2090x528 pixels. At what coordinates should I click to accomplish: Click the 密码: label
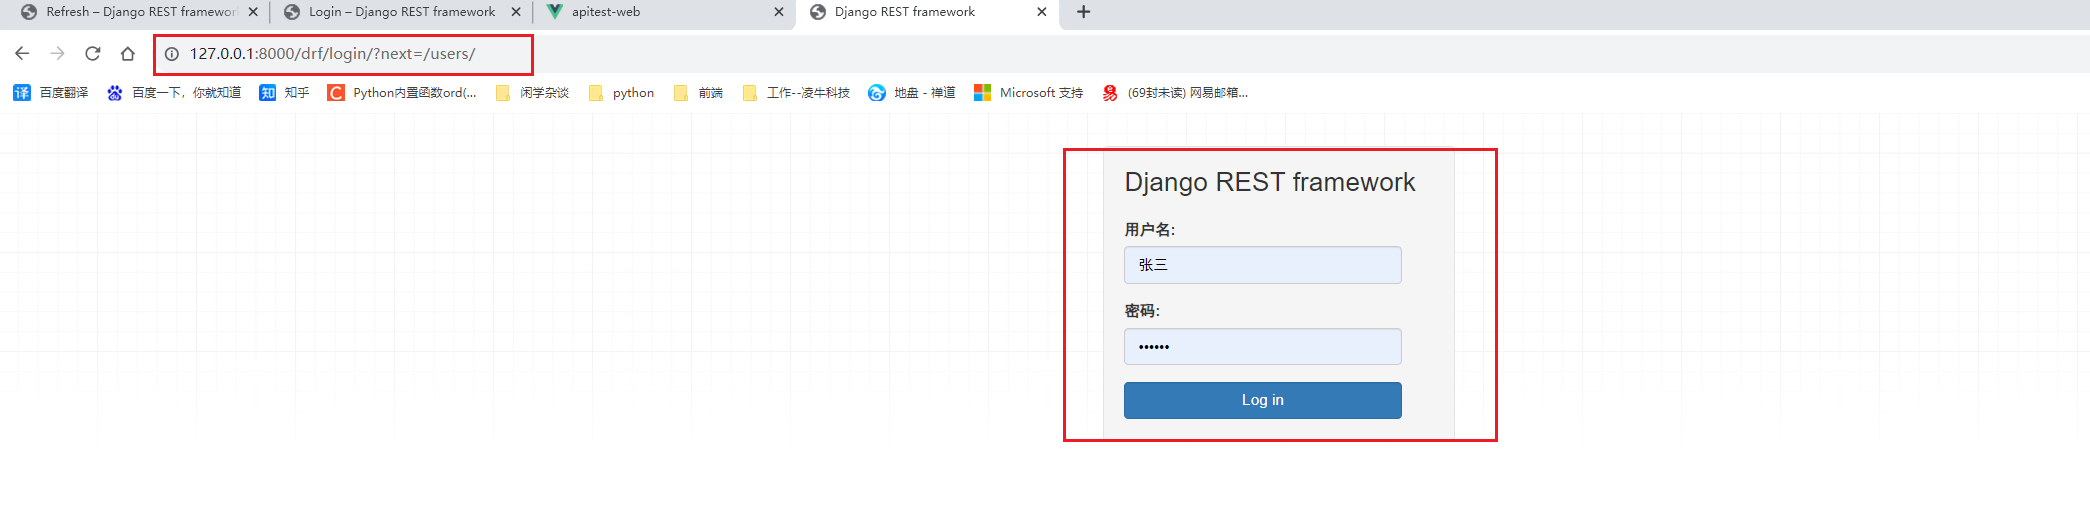point(1142,311)
